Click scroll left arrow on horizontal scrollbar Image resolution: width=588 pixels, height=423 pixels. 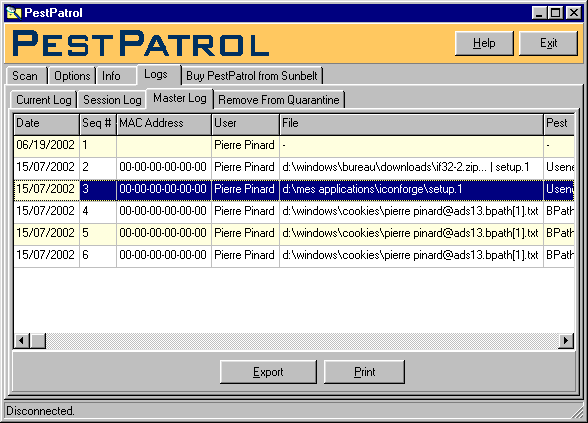[x=22, y=341]
